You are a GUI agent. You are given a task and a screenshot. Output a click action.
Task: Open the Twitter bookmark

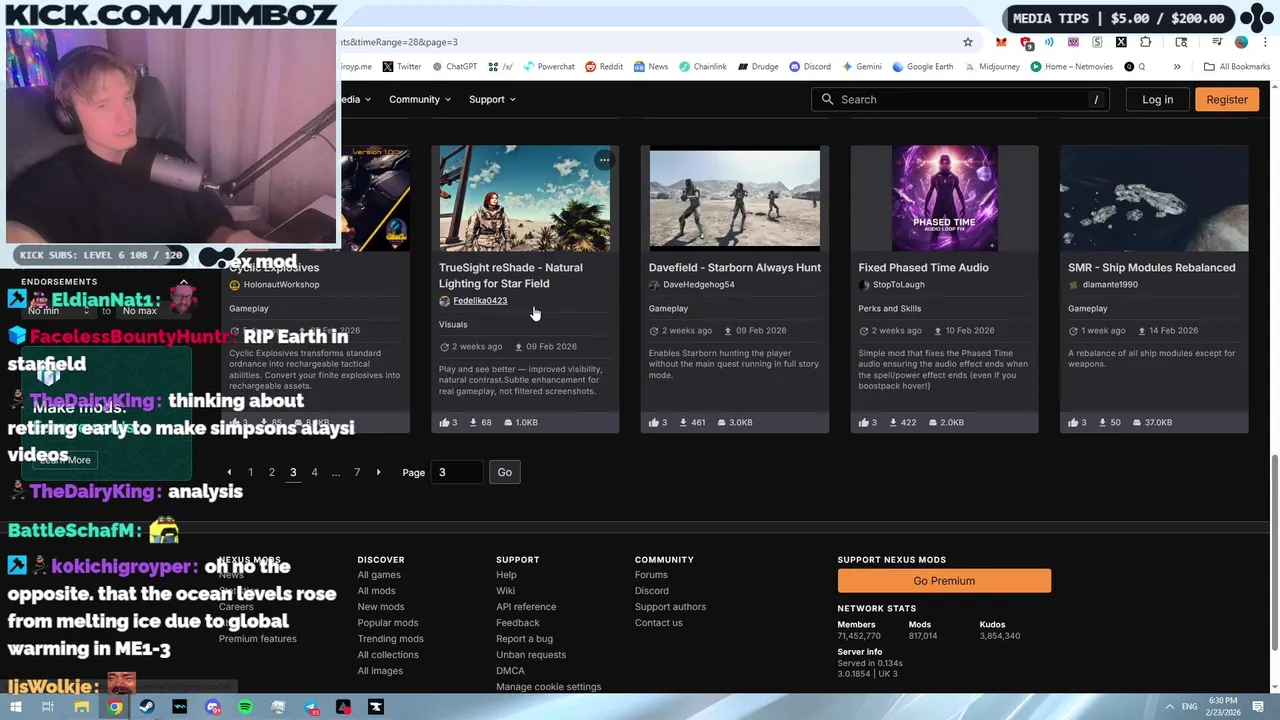[x=401, y=67]
